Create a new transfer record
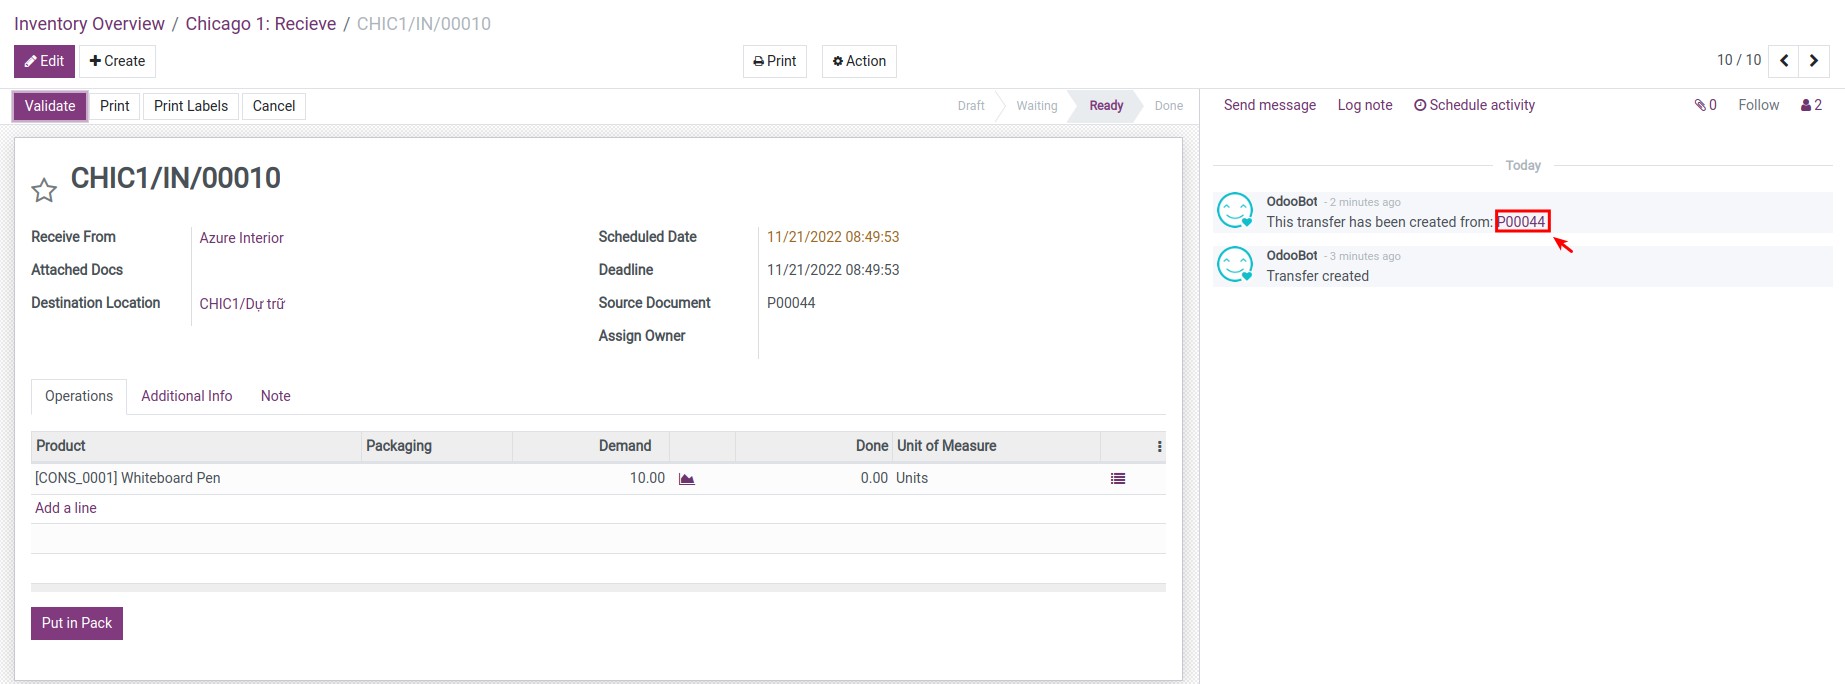 pyautogui.click(x=117, y=61)
